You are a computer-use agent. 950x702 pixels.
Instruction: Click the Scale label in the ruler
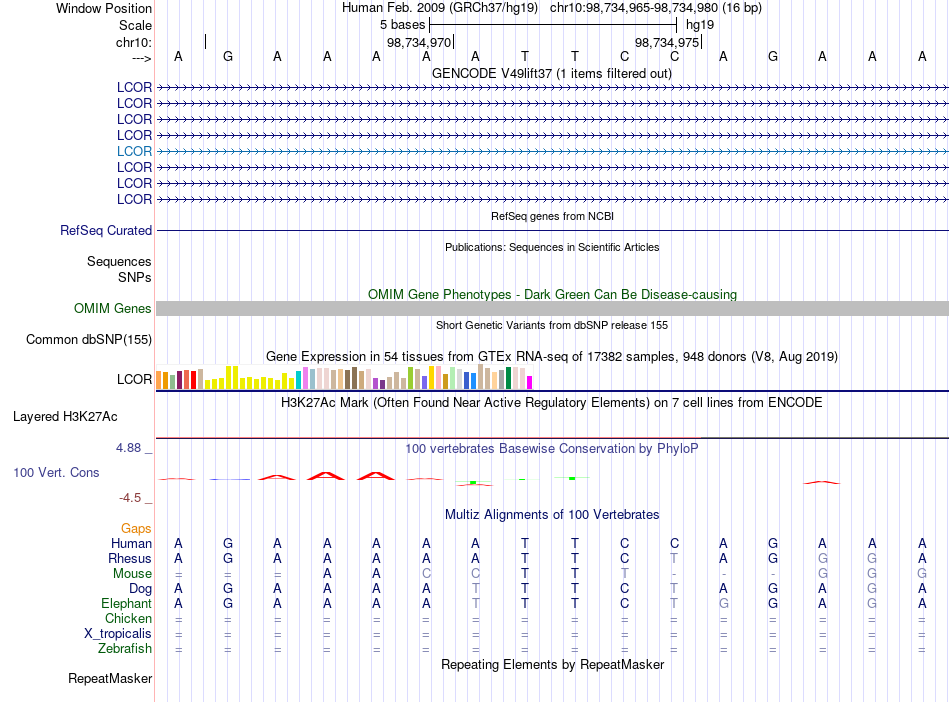135,25
